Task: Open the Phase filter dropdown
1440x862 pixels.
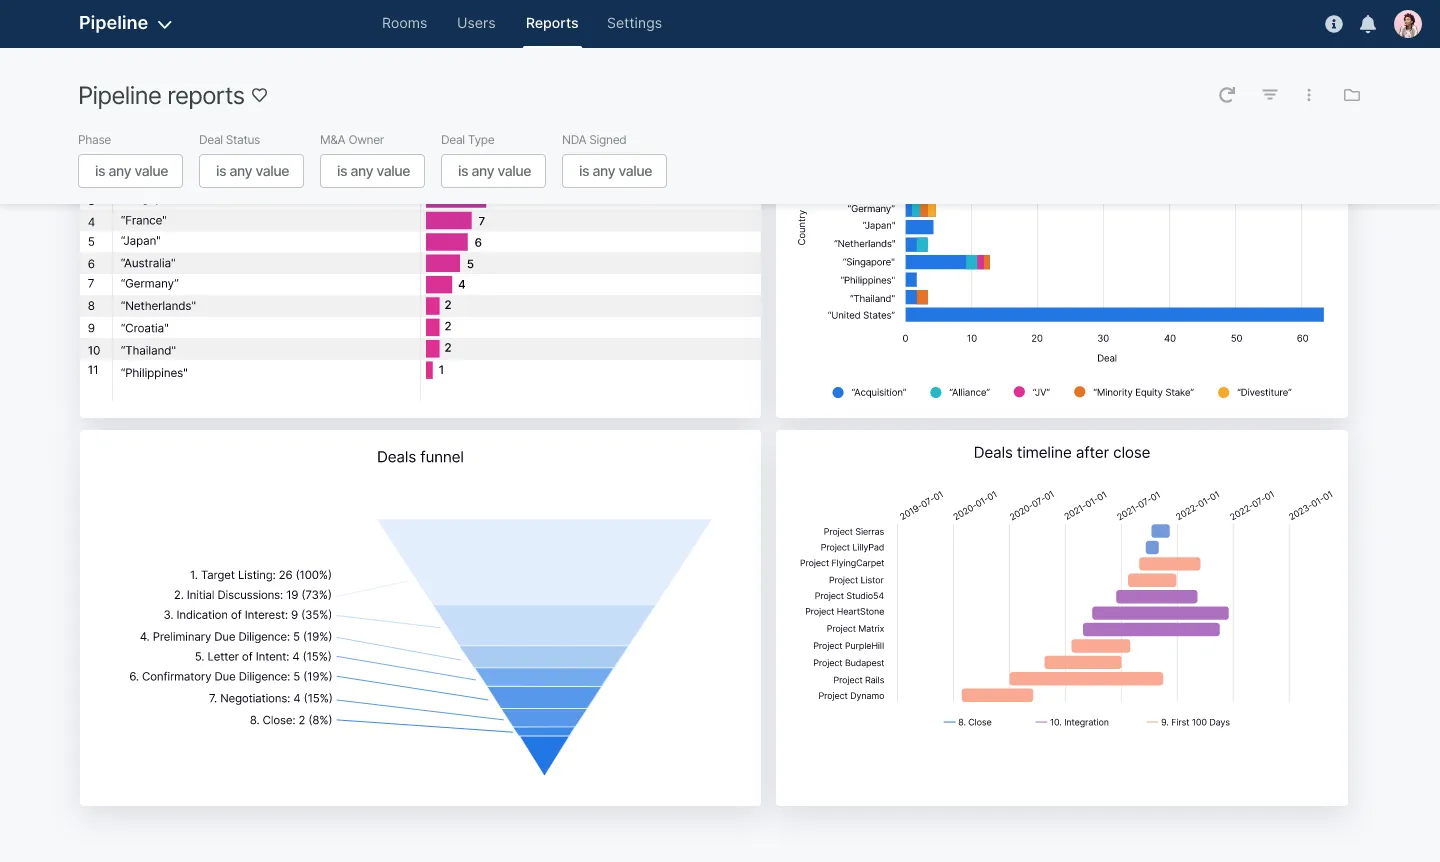Action: click(130, 171)
